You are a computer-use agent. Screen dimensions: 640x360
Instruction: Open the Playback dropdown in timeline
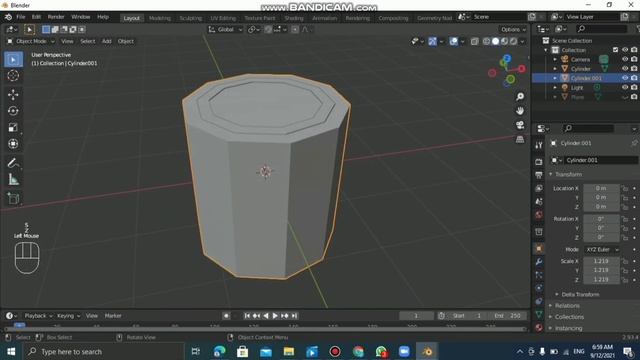[x=38, y=316]
